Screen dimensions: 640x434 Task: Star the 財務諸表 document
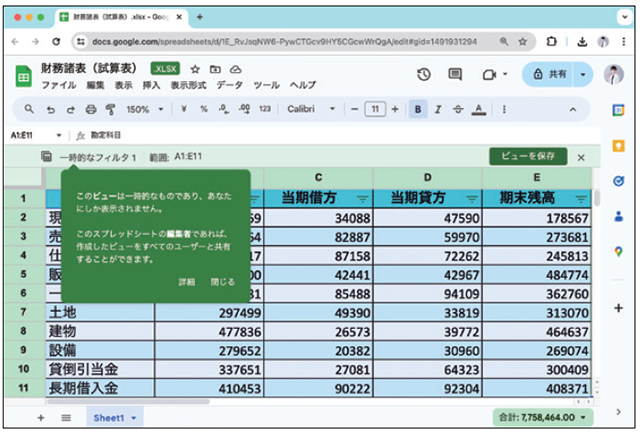195,68
